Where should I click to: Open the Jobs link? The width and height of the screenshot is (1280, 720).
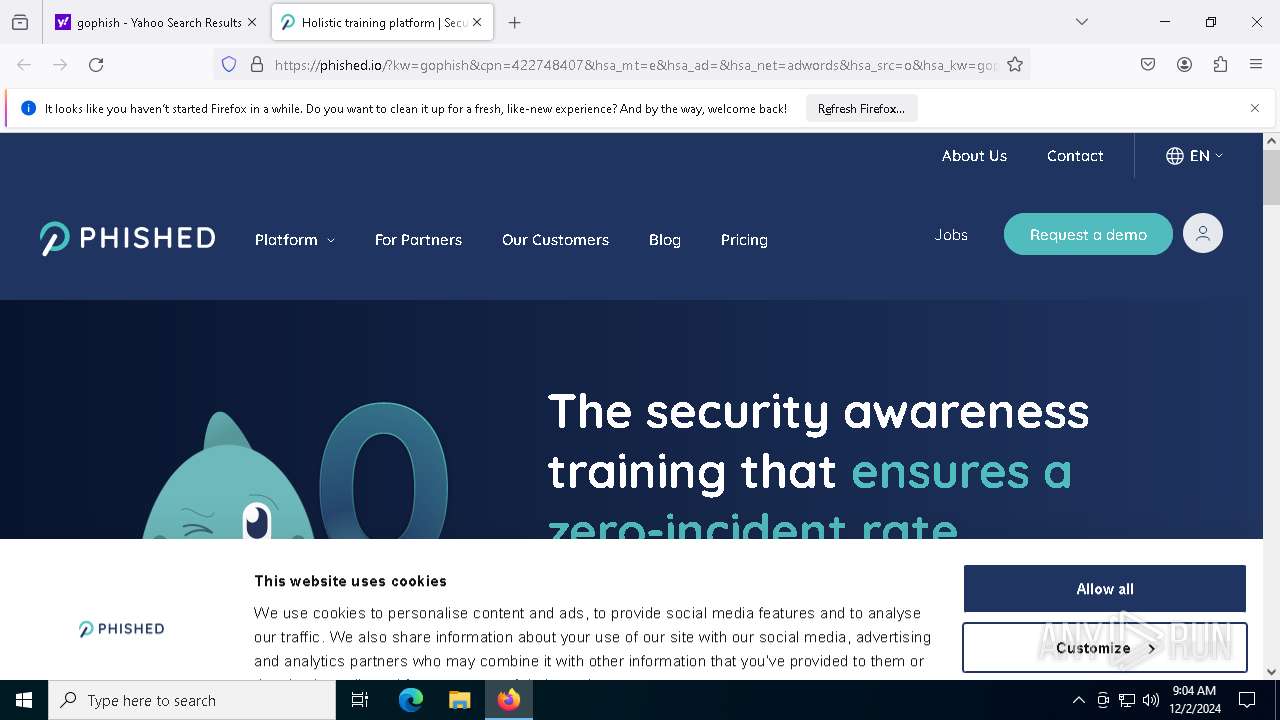coord(951,235)
